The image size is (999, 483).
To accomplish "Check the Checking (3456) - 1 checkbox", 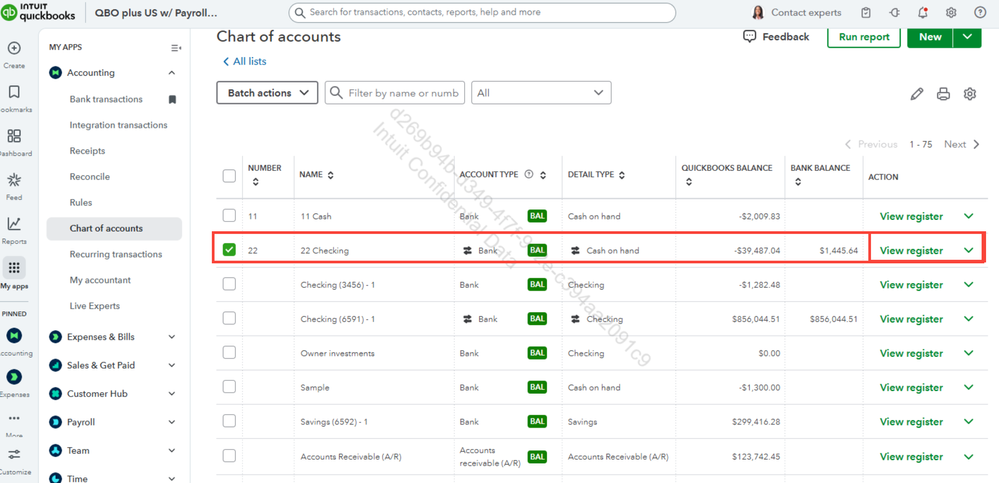I will (x=229, y=284).
